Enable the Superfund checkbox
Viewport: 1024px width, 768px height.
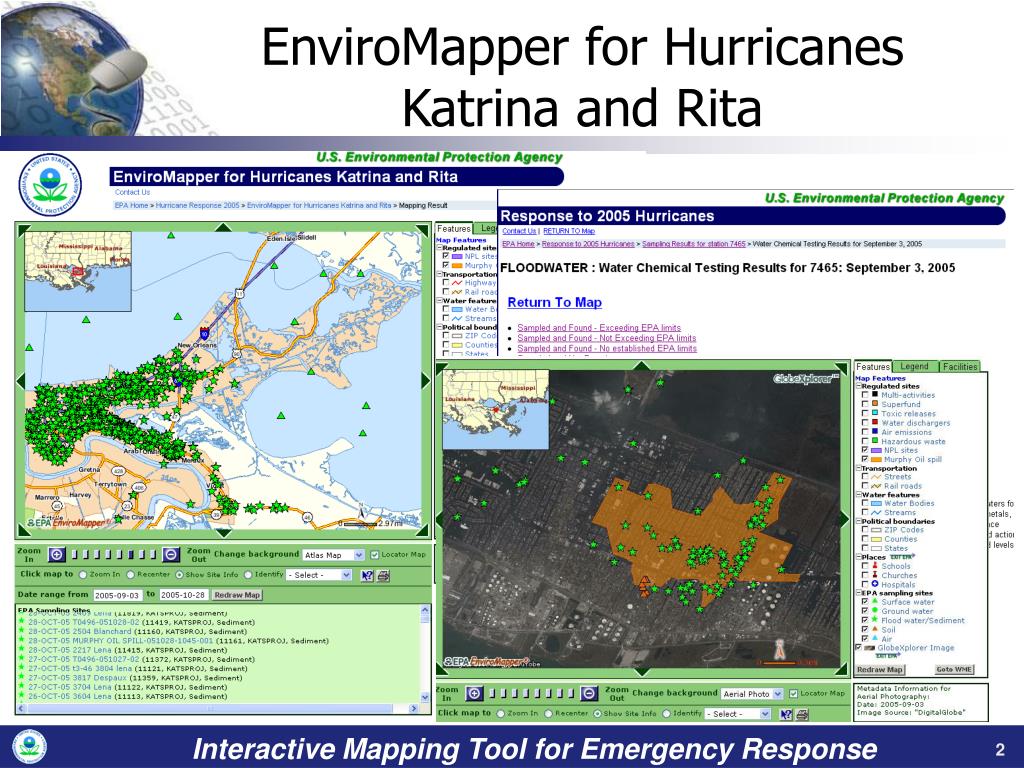click(x=865, y=404)
